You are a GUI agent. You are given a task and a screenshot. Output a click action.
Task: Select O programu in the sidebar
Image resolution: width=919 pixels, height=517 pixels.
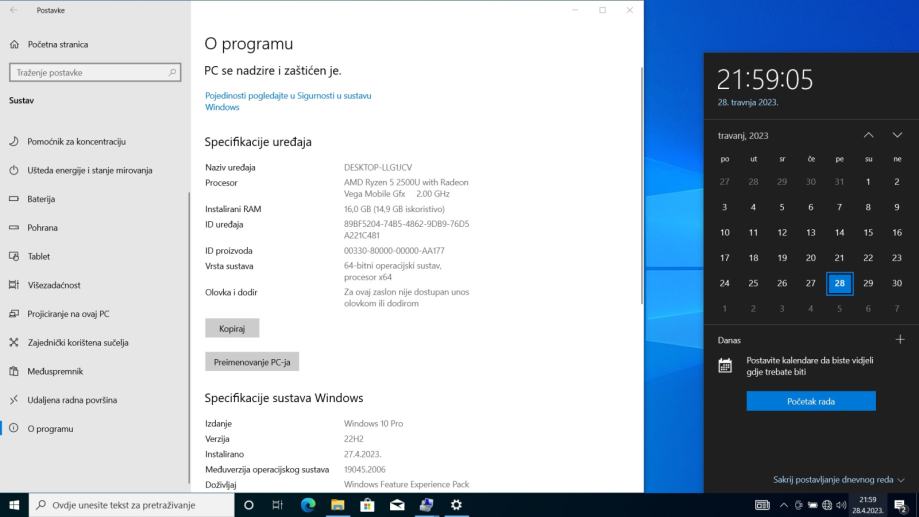[x=50, y=429]
